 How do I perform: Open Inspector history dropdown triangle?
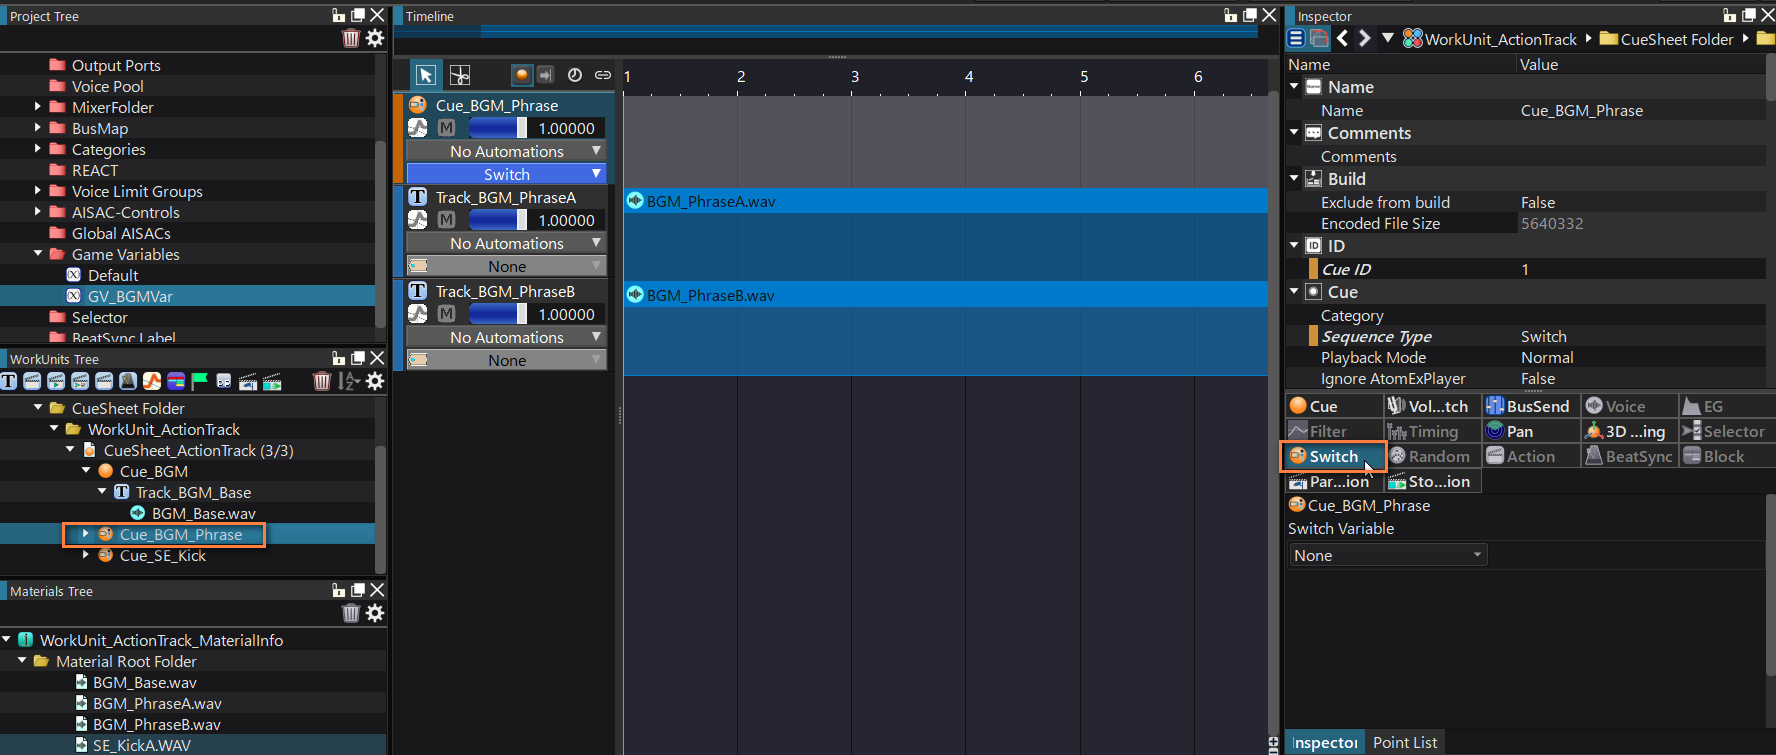1387,38
